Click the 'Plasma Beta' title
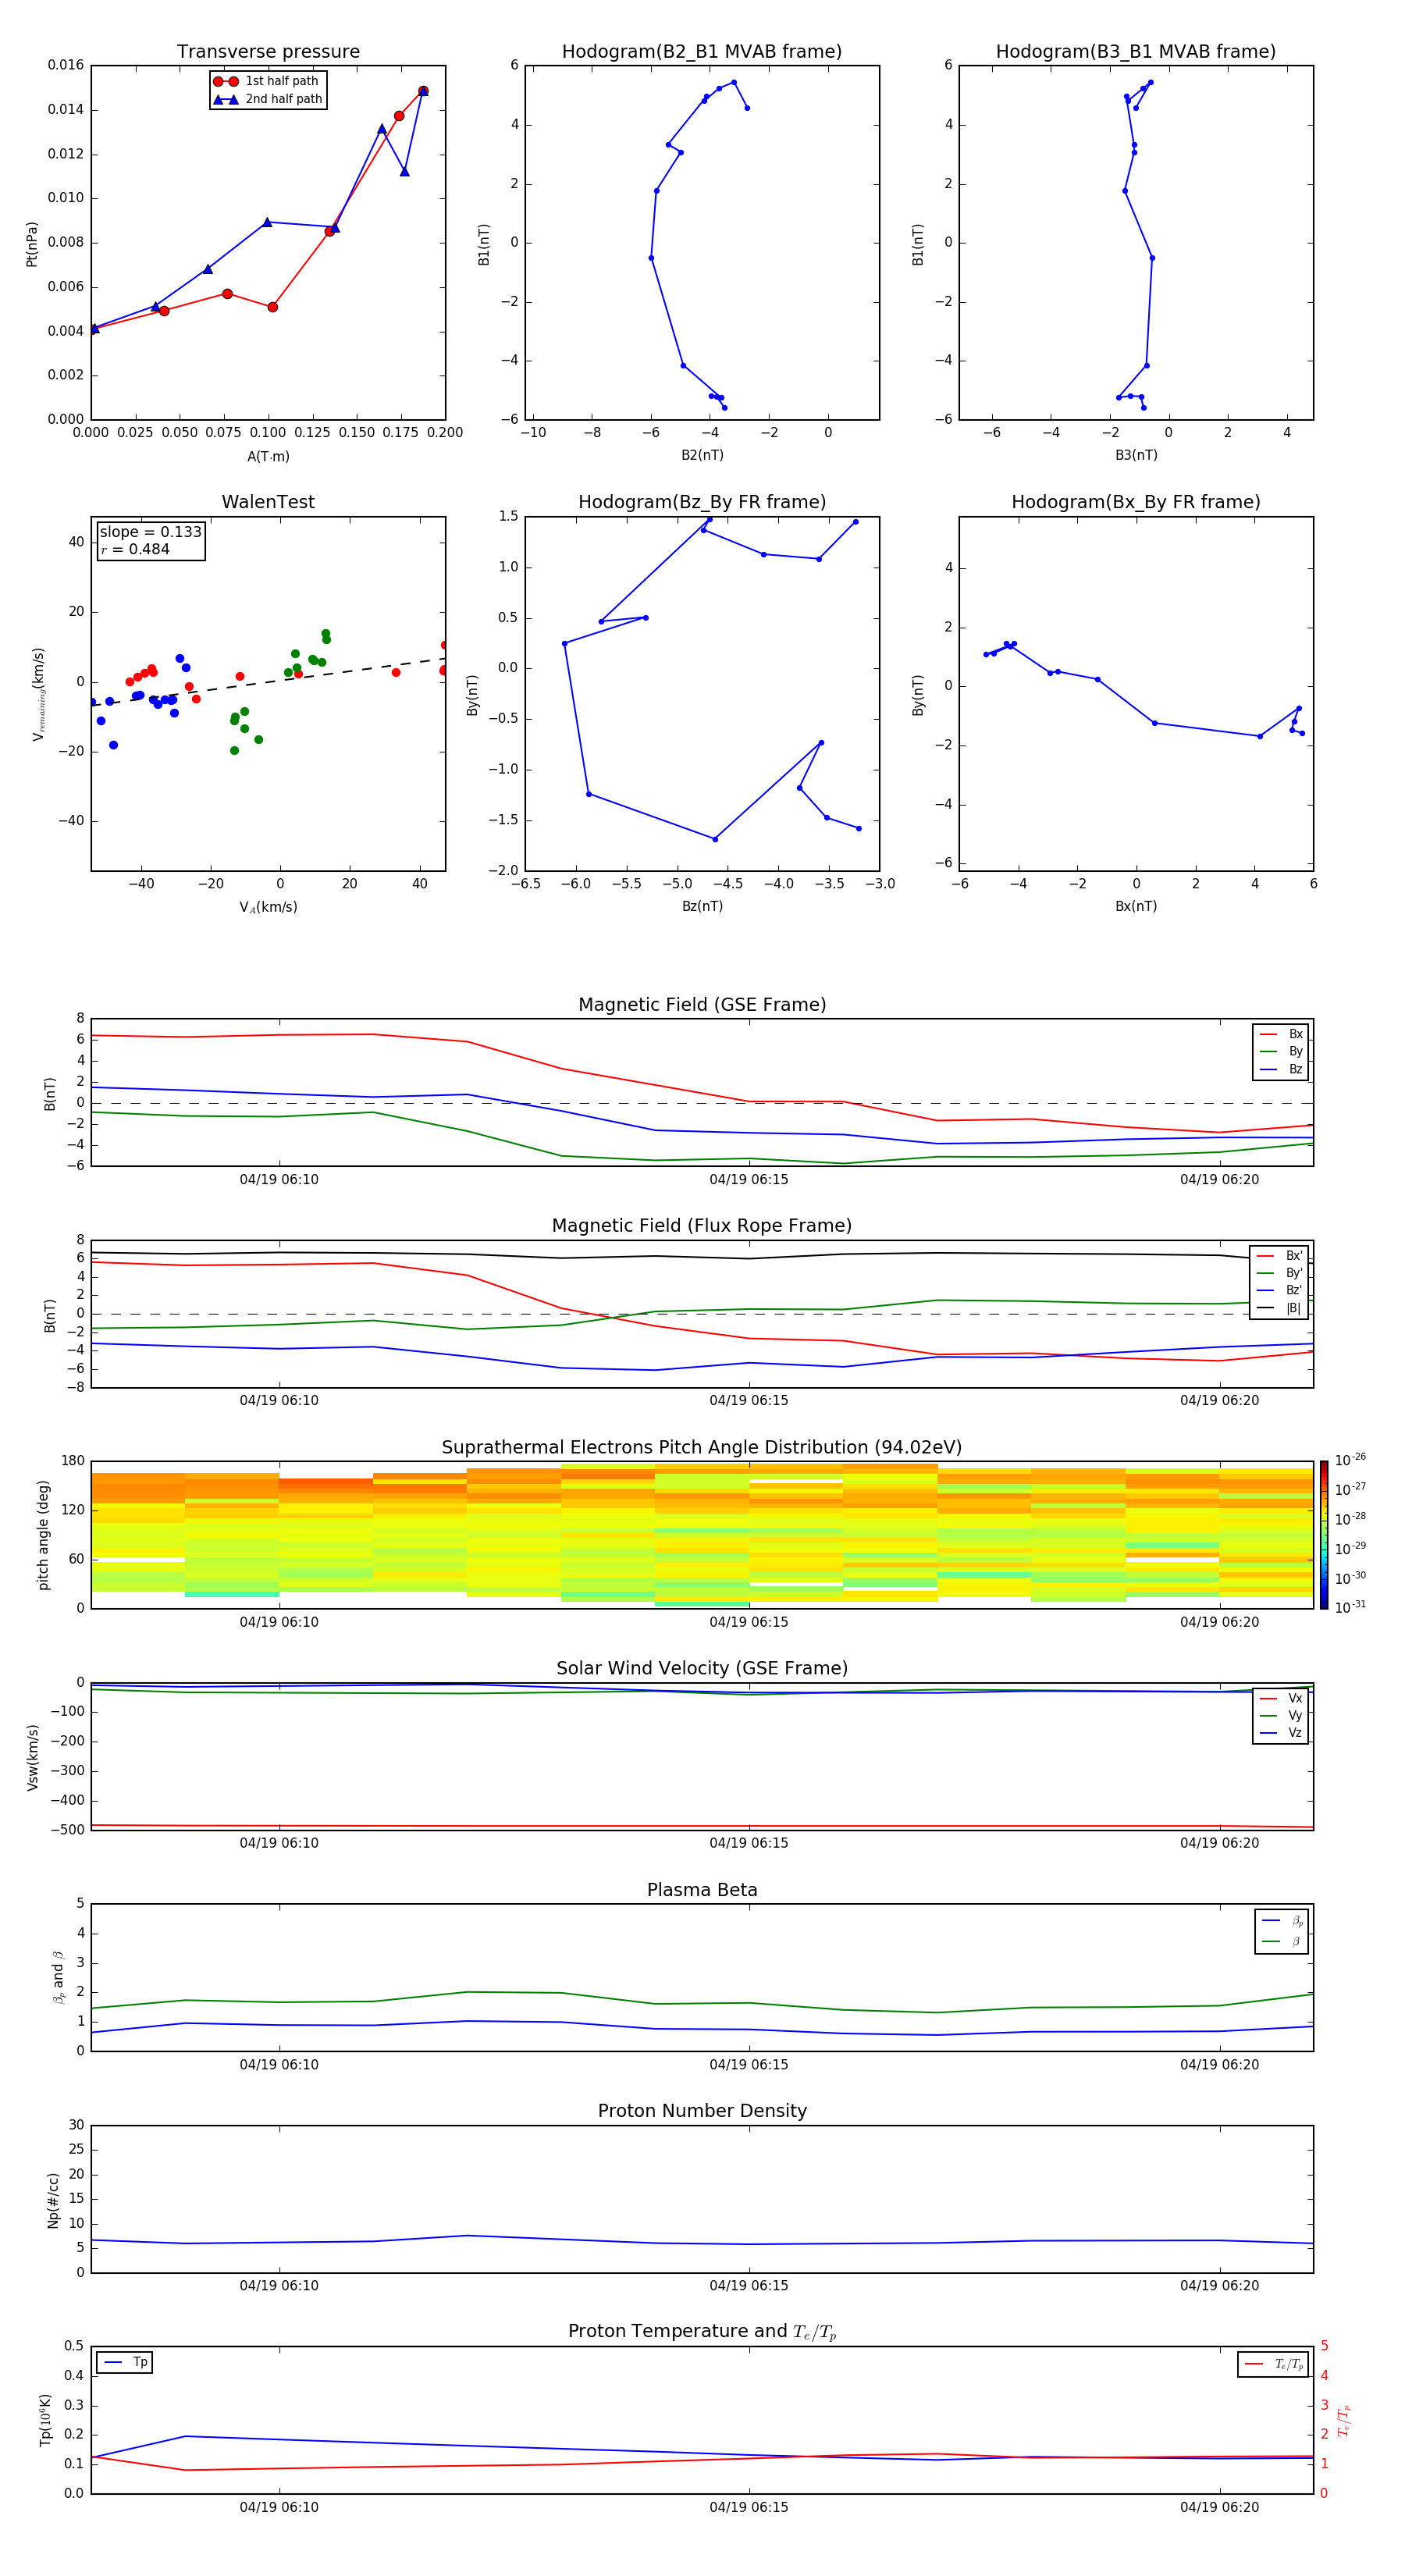Image resolution: width=1405 pixels, height=2576 pixels. click(x=702, y=1890)
